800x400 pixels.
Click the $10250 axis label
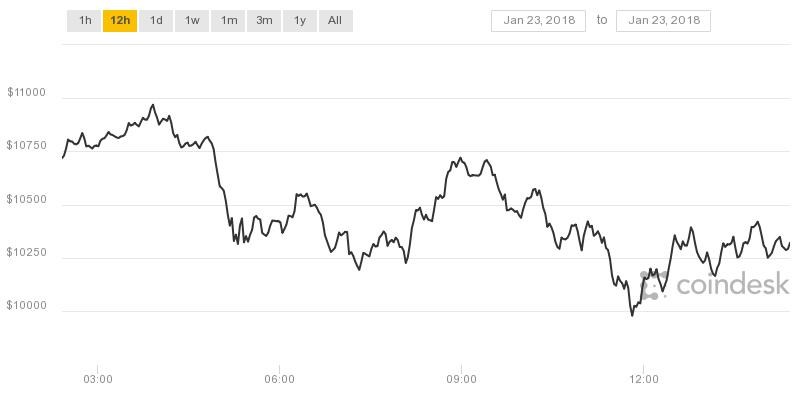[26, 252]
